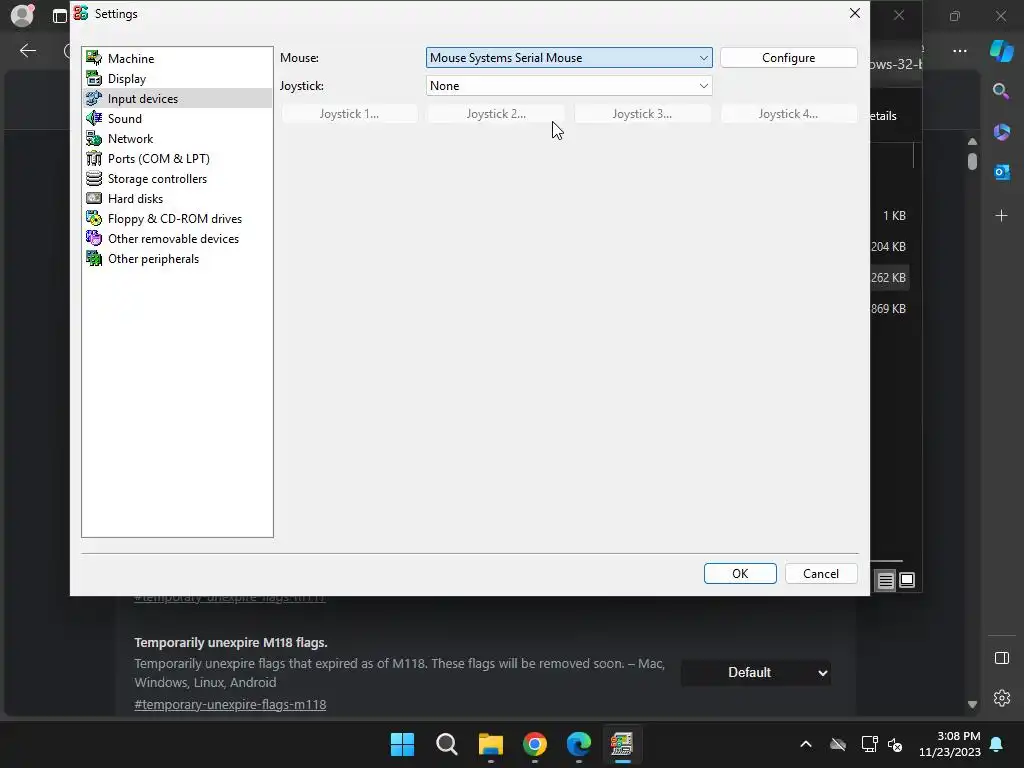
Task: Select Storage controllers category
Action: (x=157, y=178)
